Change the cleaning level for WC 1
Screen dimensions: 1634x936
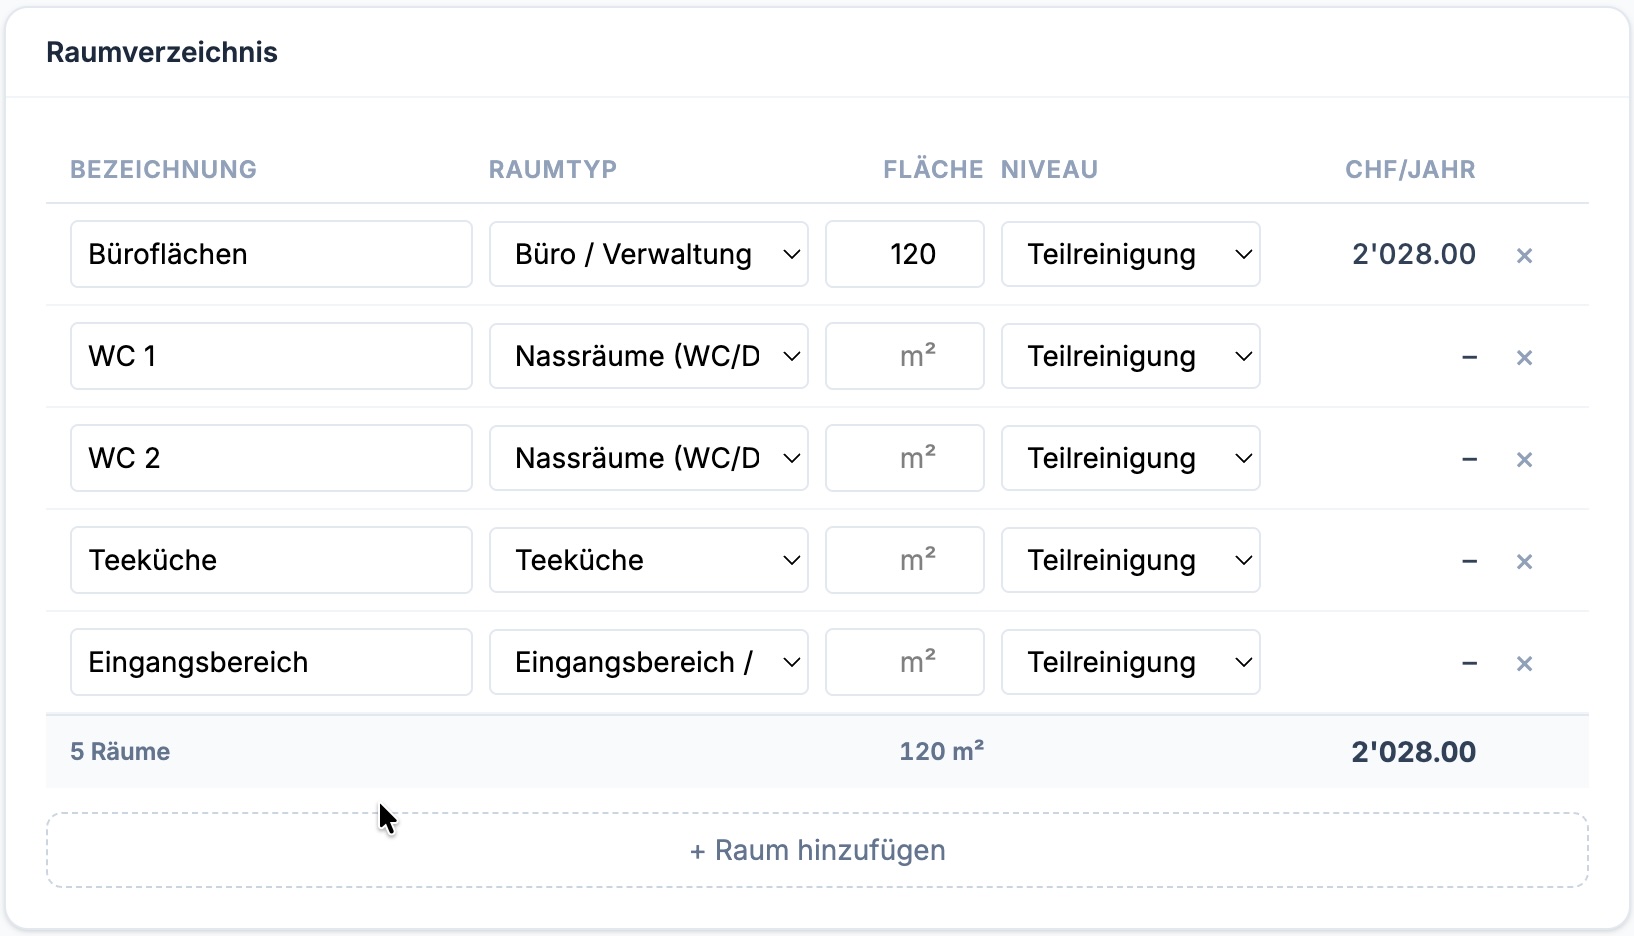[x=1130, y=356]
